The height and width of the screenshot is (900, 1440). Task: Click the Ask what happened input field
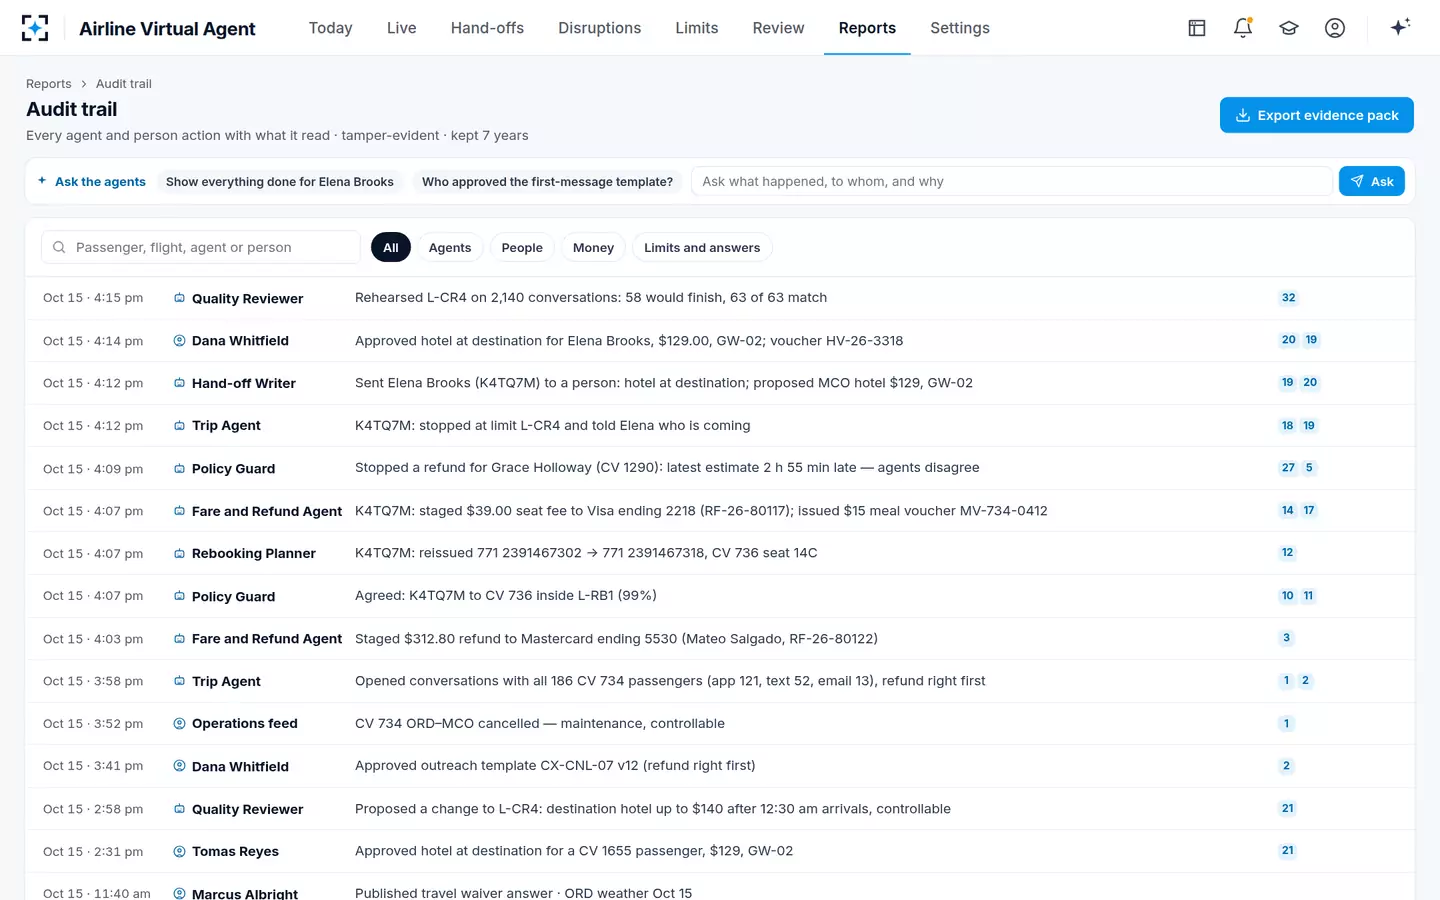point(1012,181)
